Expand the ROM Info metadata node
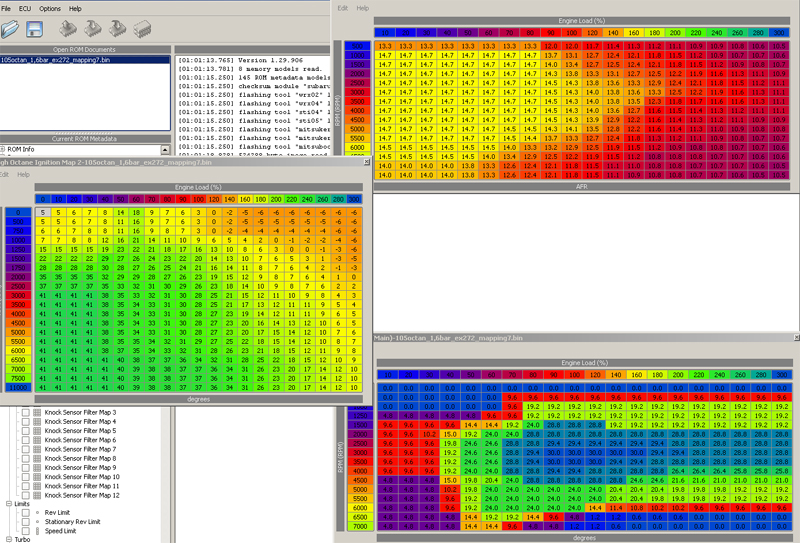This screenshot has width=800, height=543. tap(2, 149)
